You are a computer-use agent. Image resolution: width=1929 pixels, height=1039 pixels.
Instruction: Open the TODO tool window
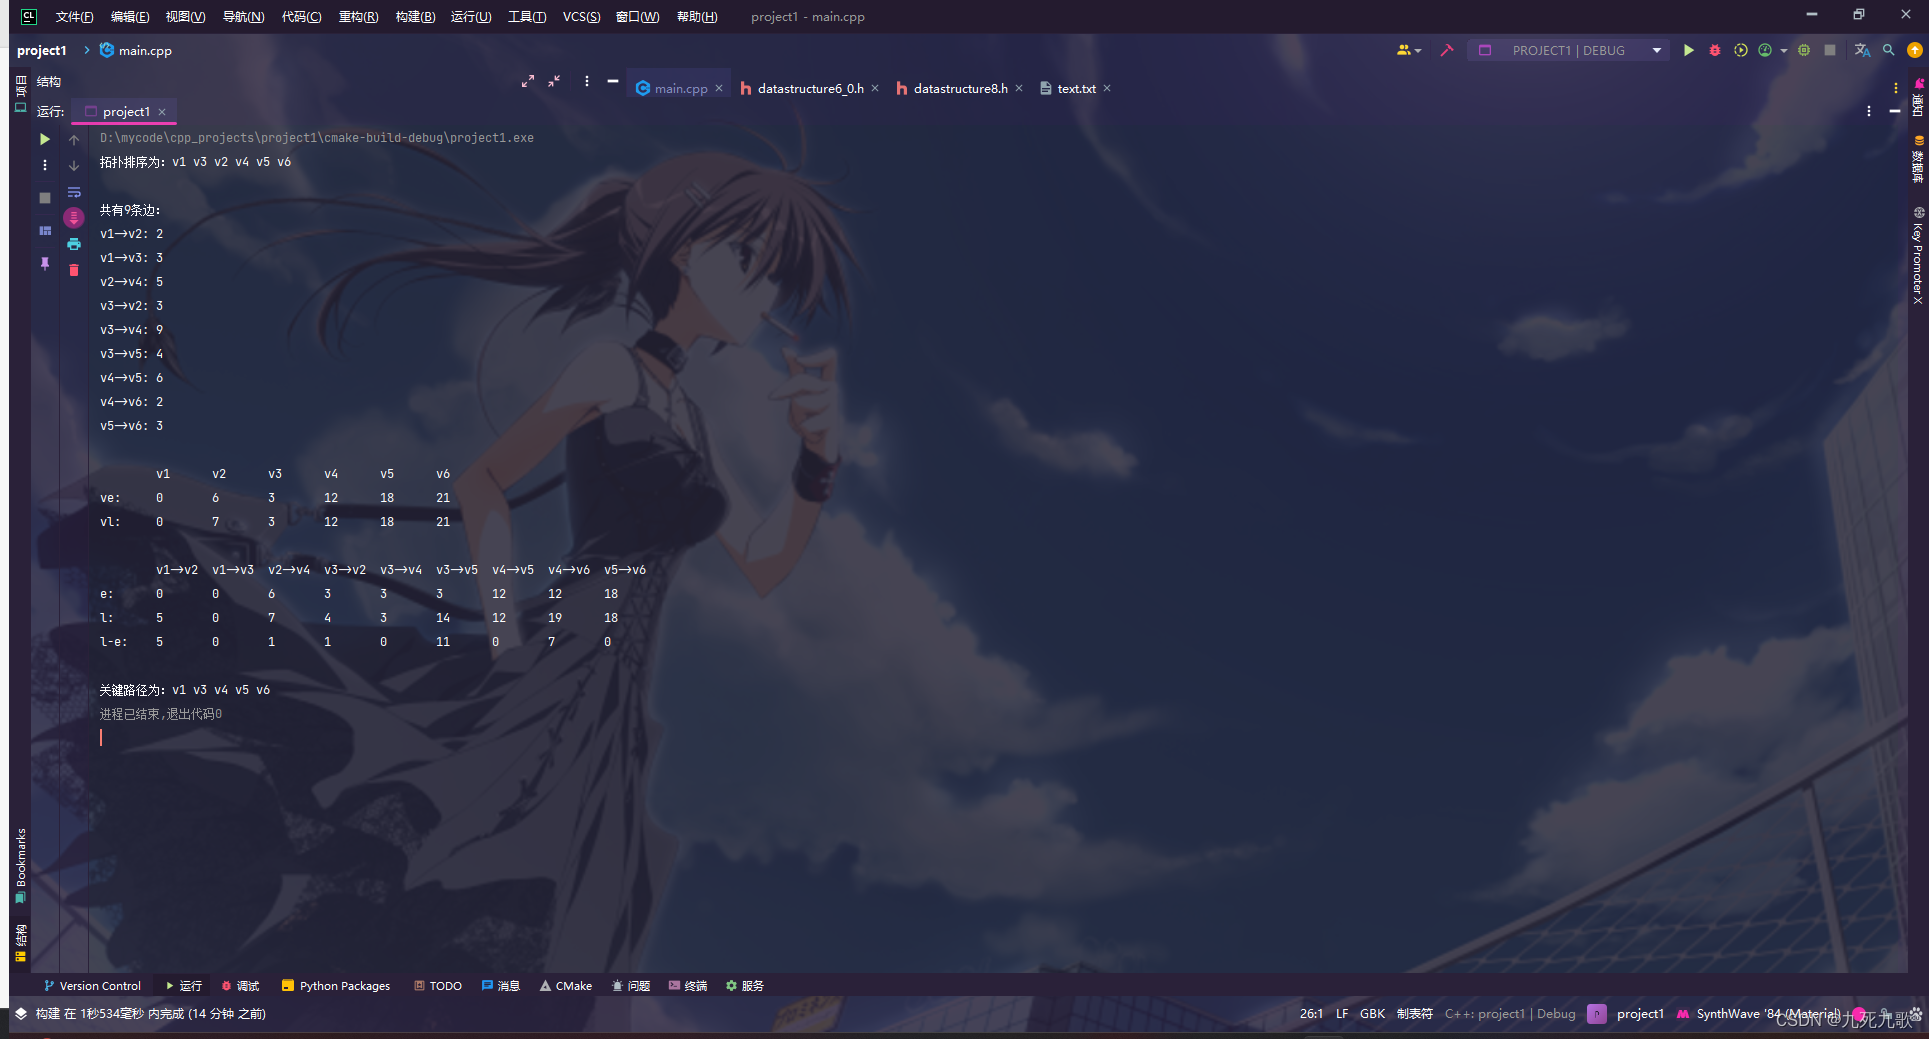pyautogui.click(x=438, y=985)
